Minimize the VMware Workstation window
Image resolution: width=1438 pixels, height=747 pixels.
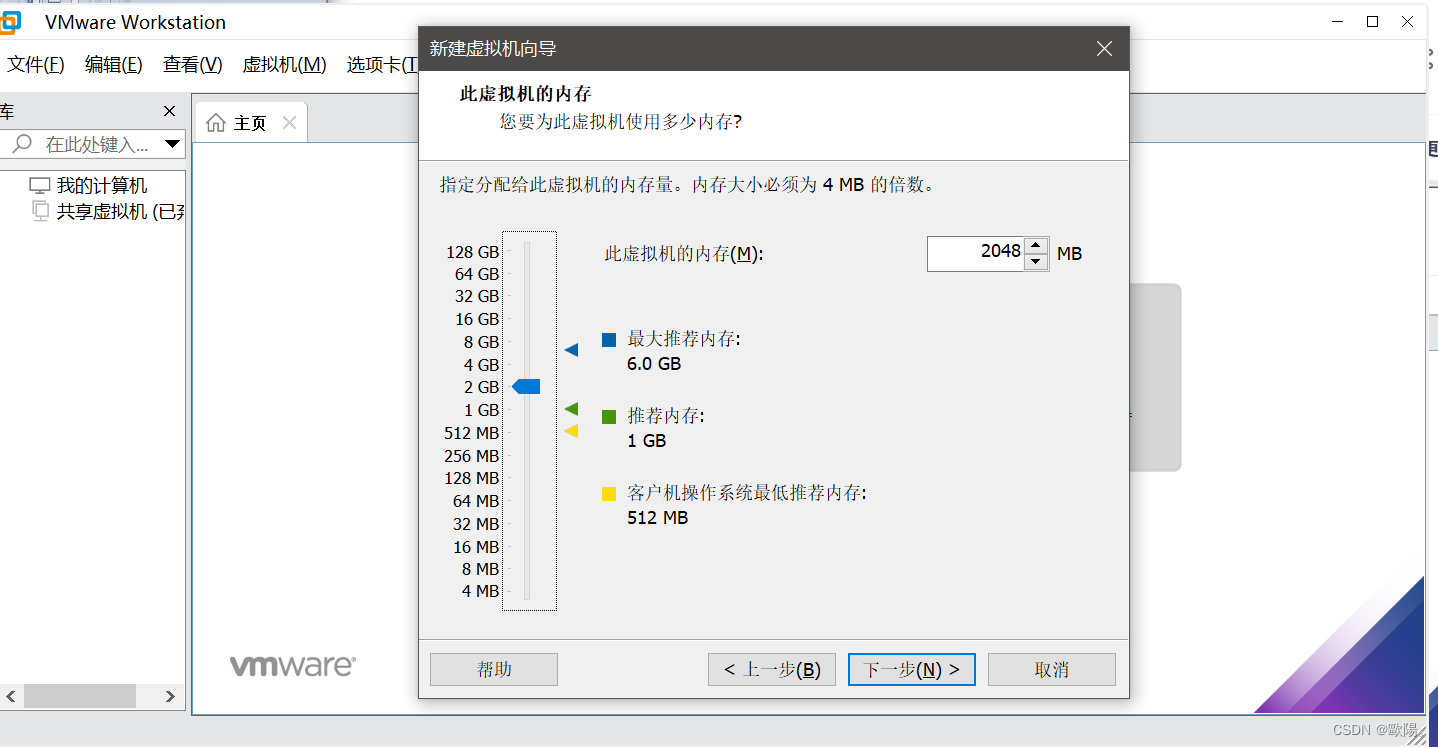point(1337,21)
